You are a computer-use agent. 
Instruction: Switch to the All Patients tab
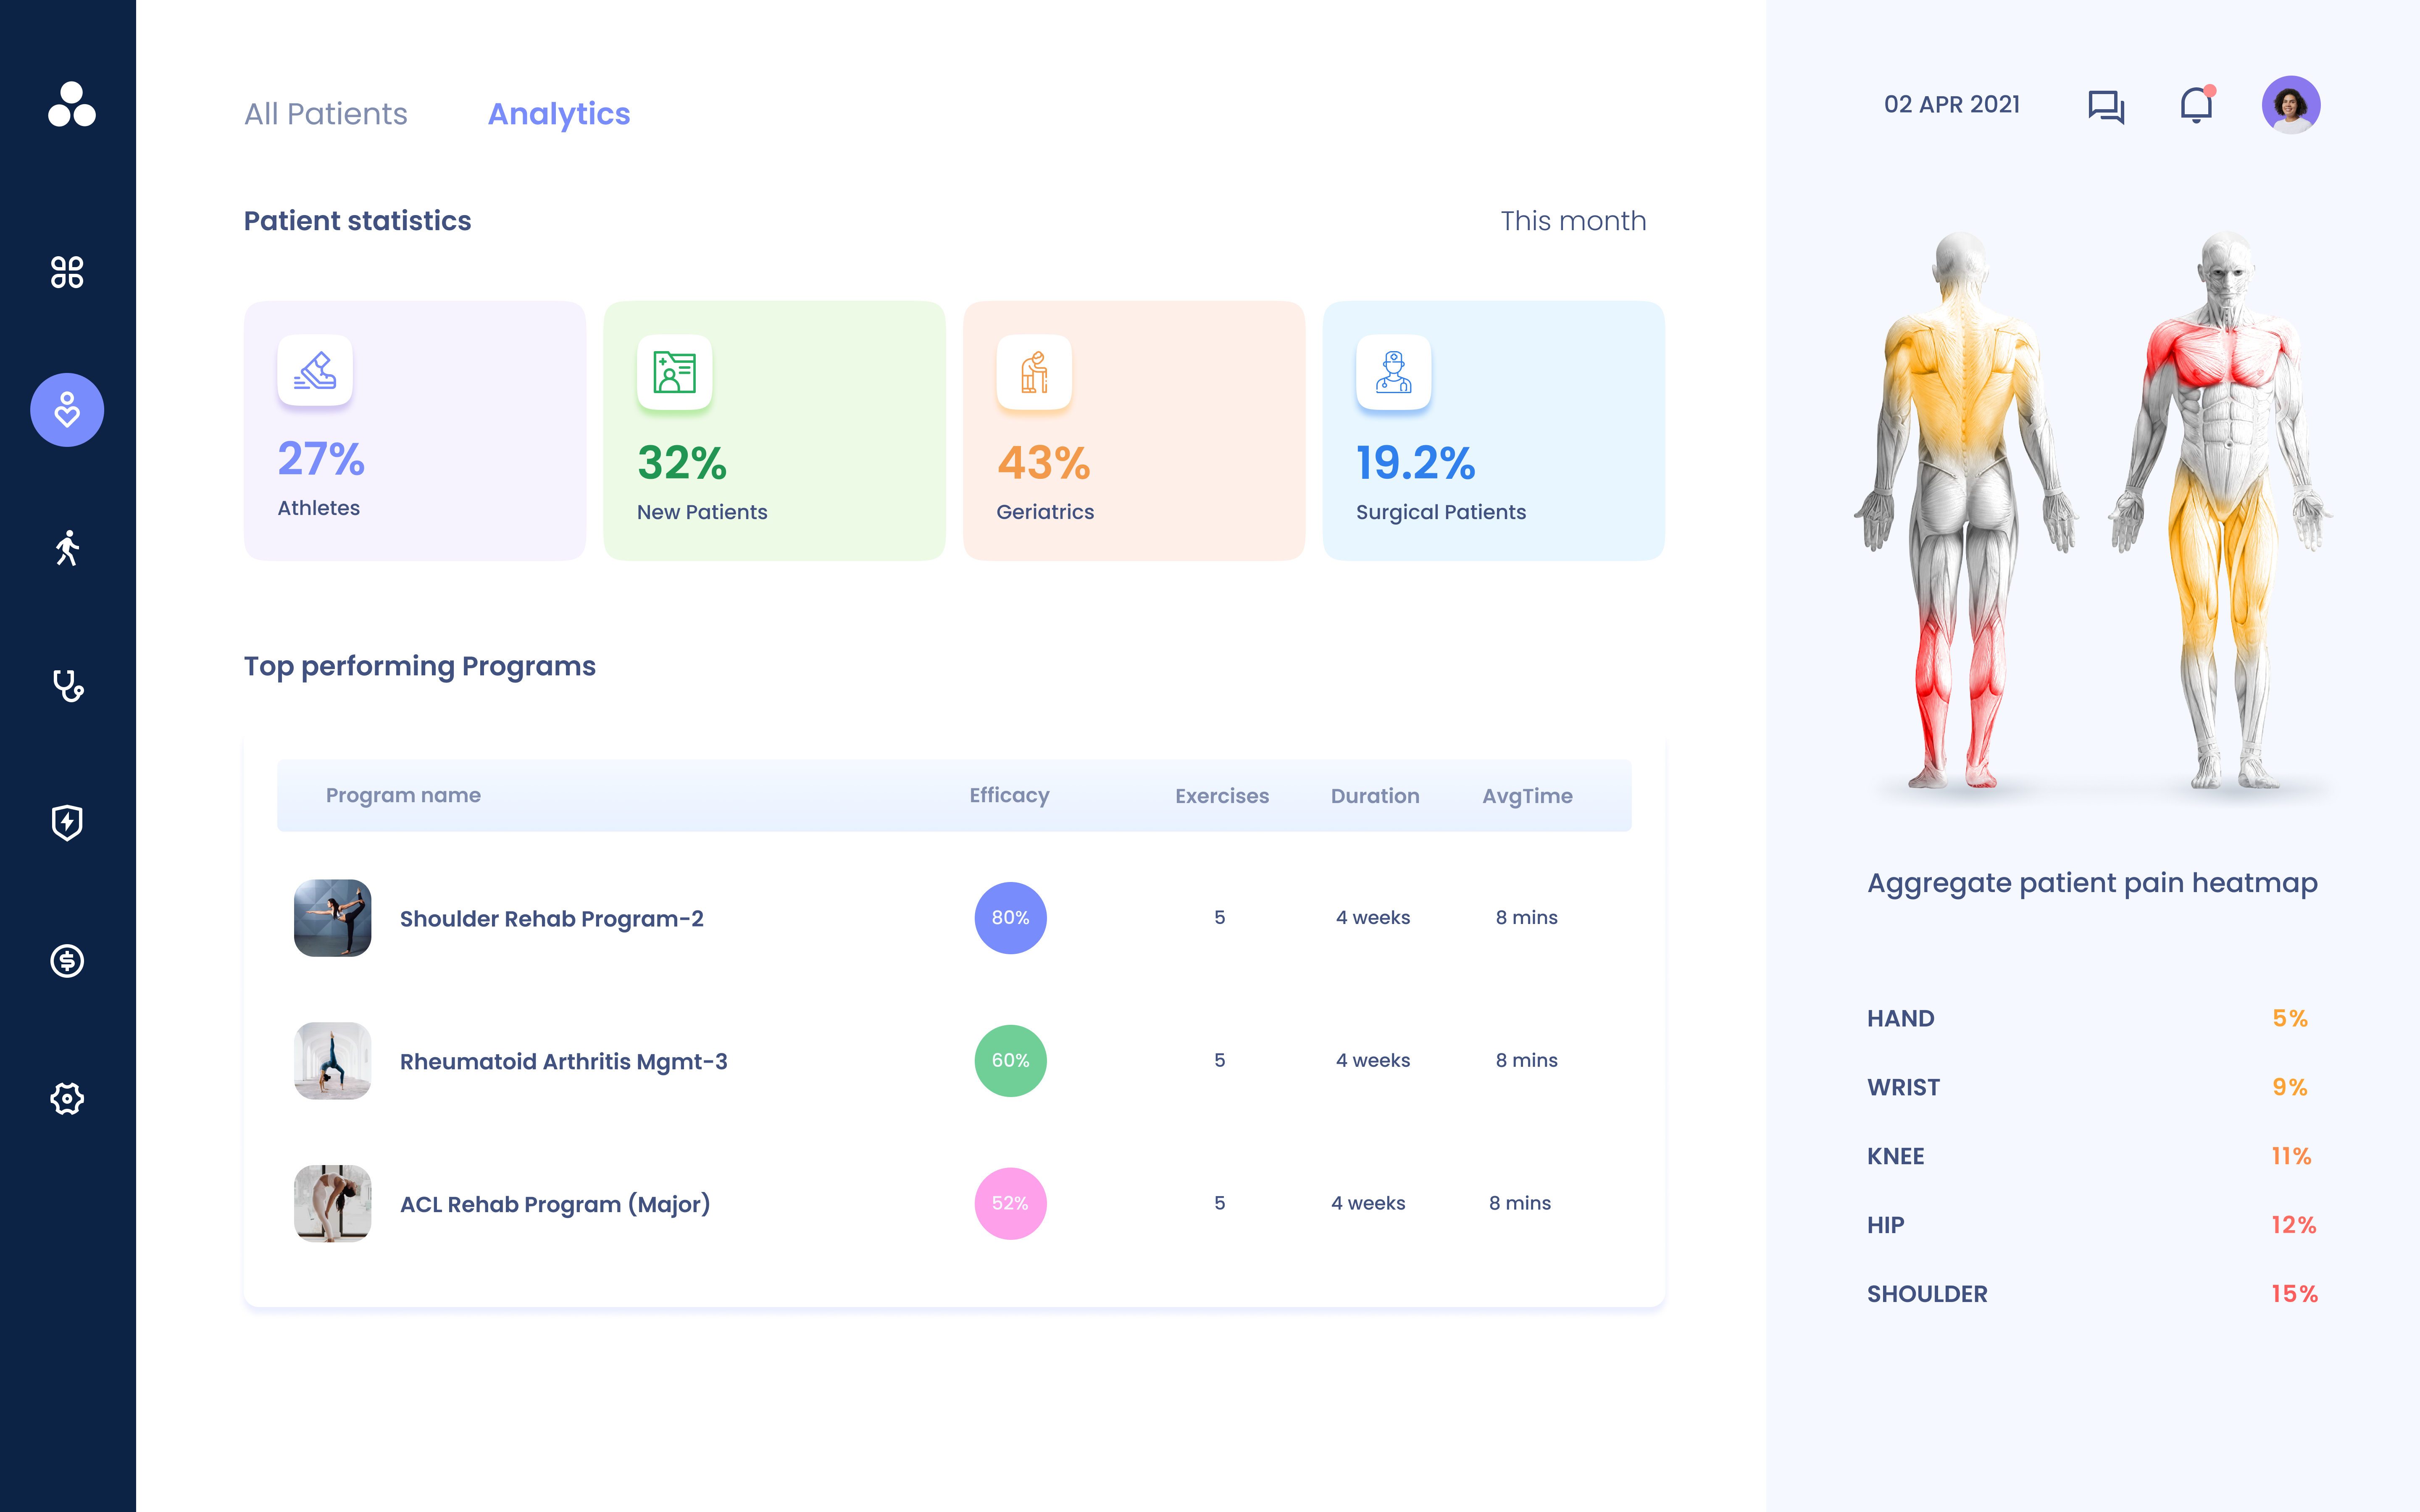click(326, 114)
